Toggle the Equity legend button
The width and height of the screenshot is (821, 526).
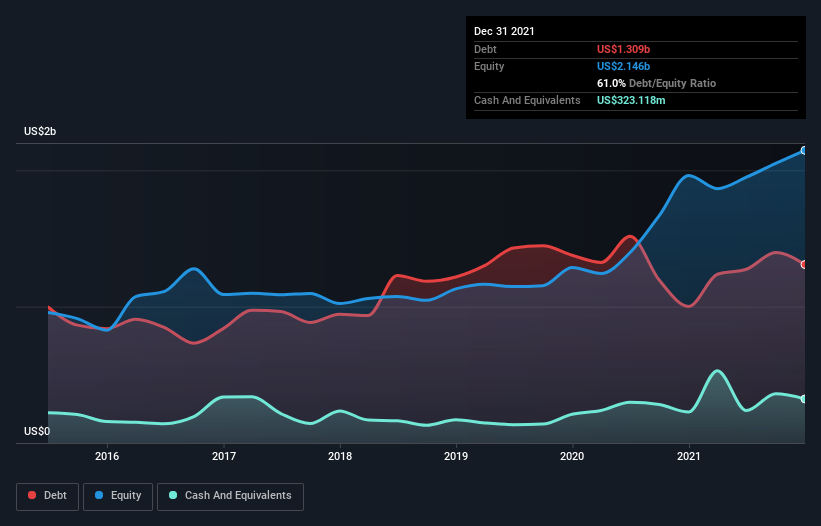[118, 496]
